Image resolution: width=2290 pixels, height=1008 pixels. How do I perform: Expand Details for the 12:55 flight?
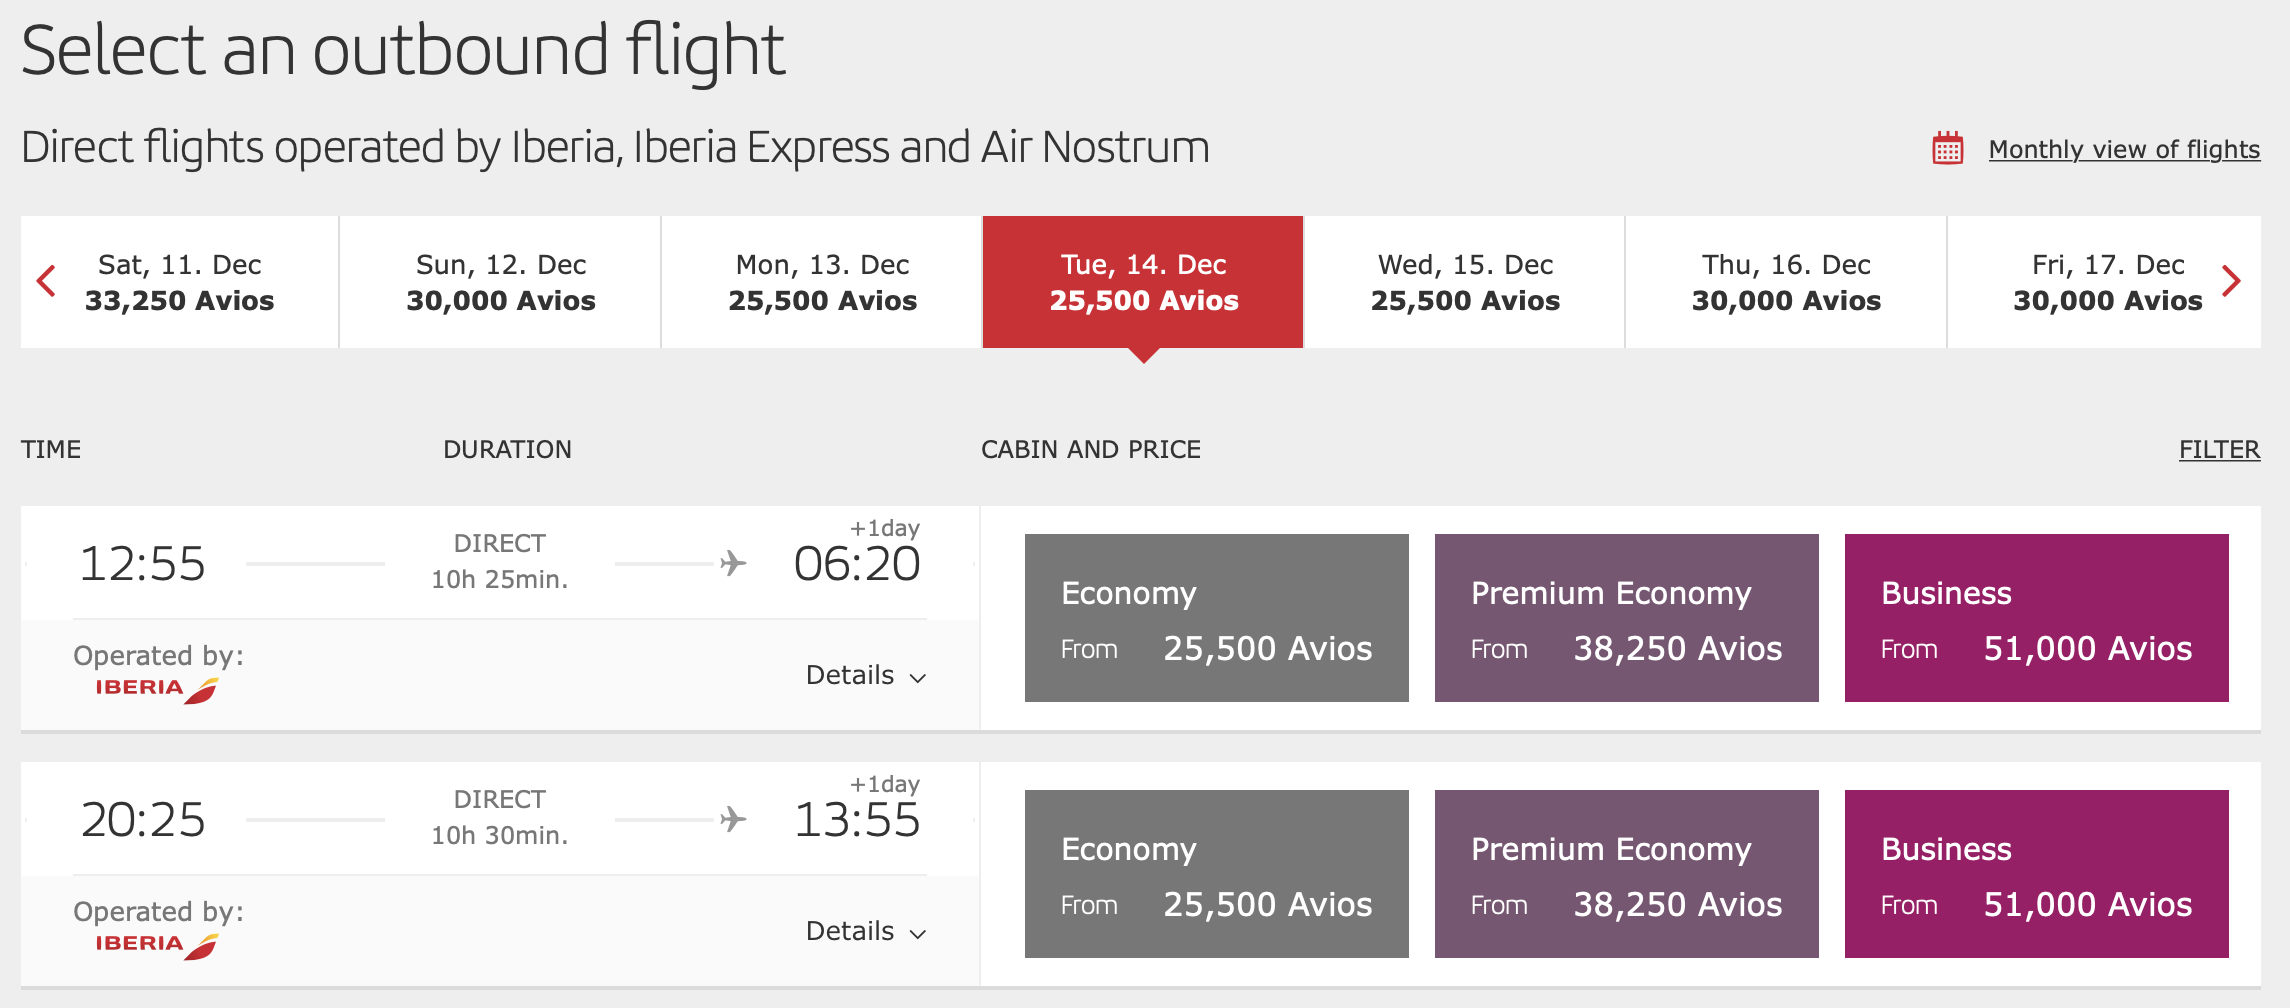pyautogui.click(x=866, y=676)
